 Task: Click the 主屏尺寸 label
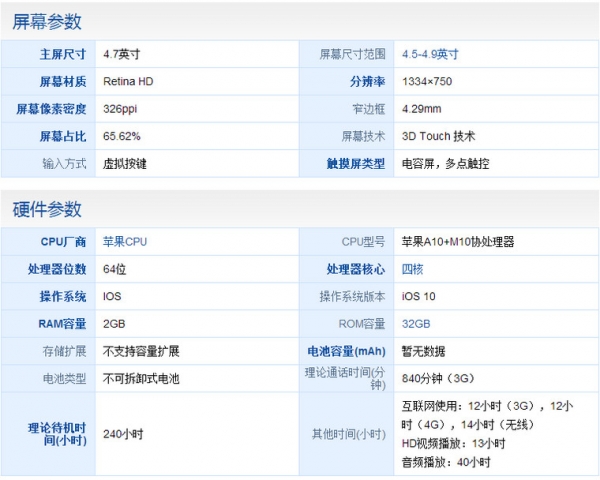coord(62,54)
